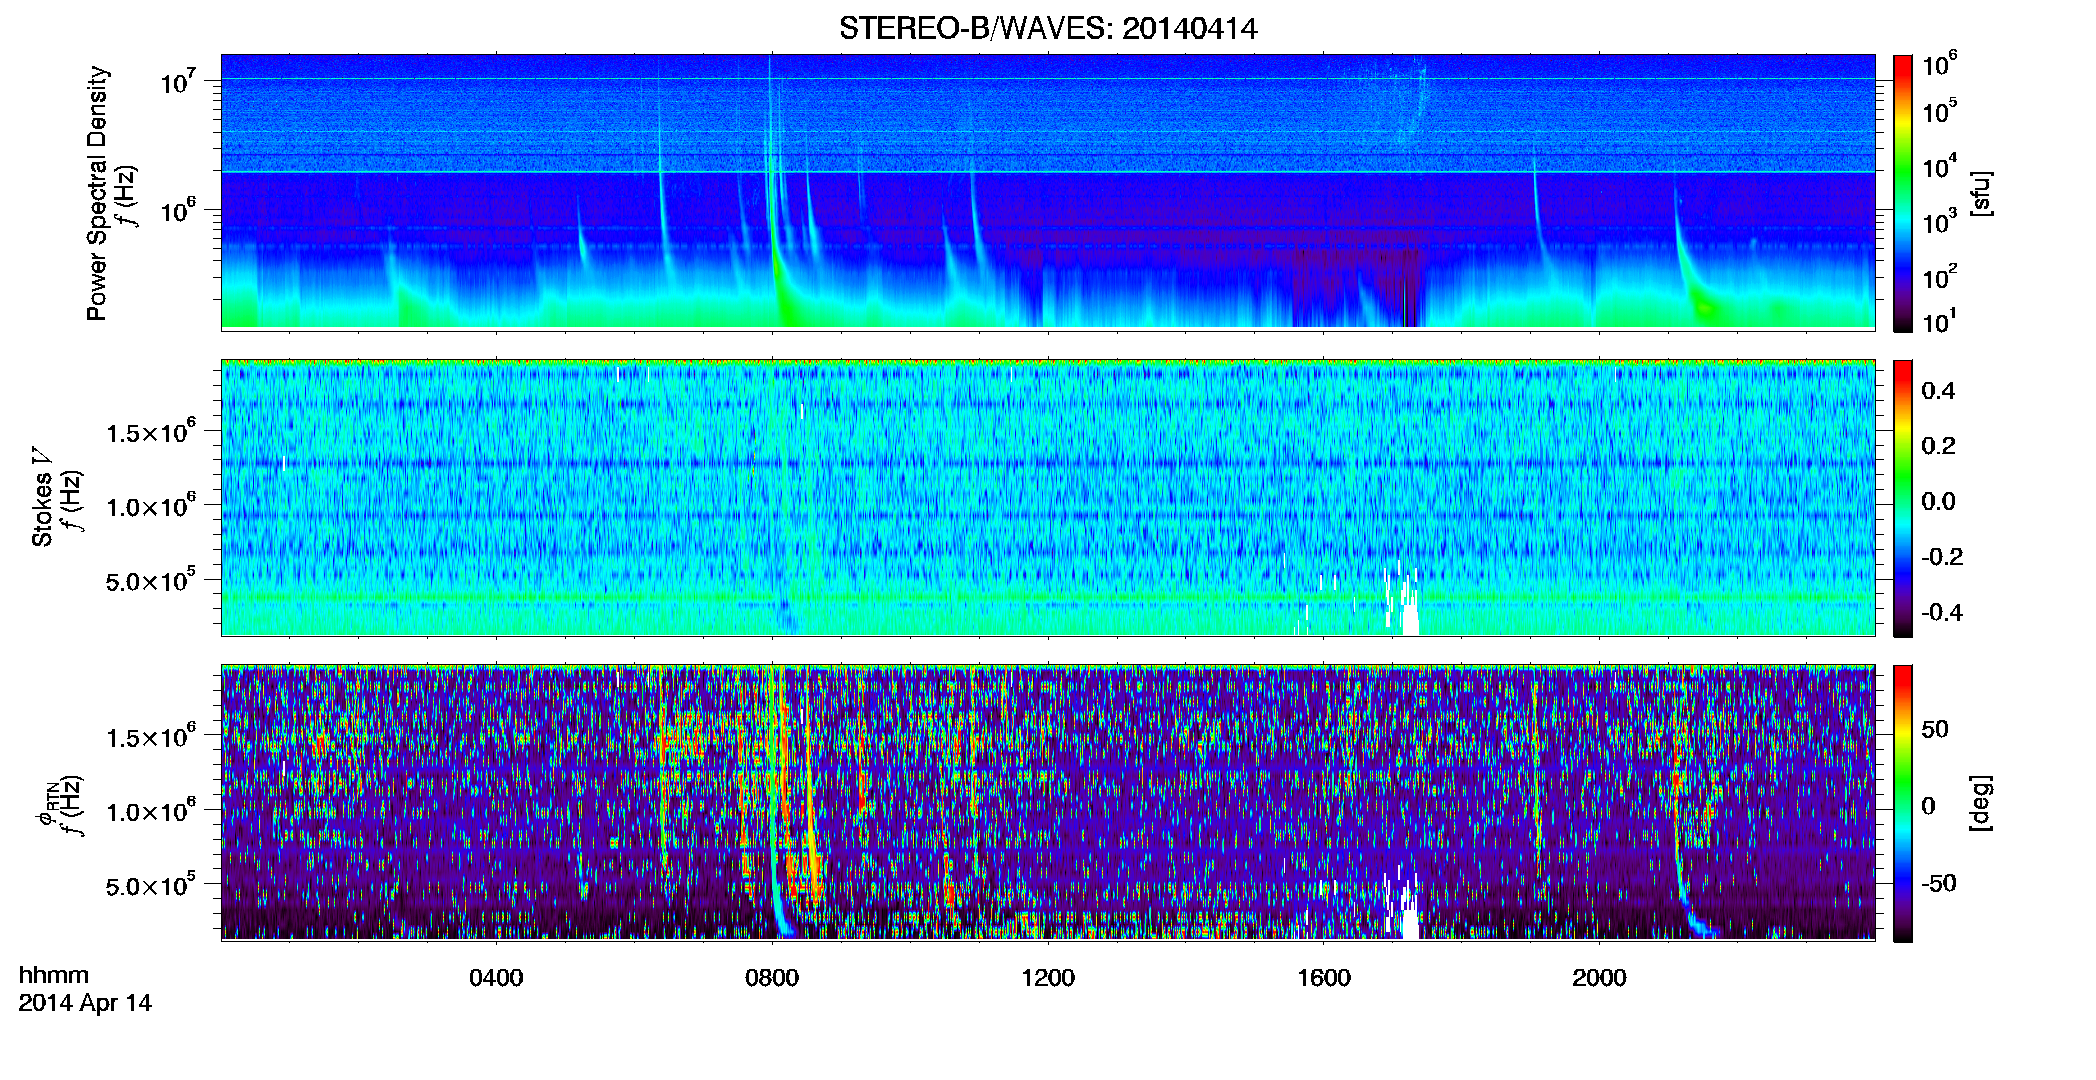Click the "Stokes V" y-axis label
Screen dimensions: 2096x1080
pos(42,497)
